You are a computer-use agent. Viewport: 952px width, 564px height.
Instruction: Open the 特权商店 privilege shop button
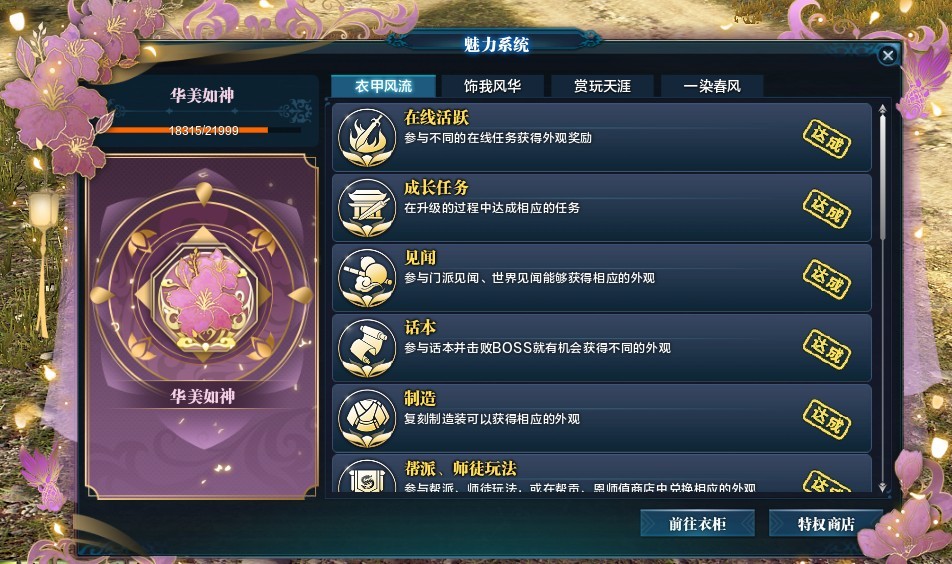tap(826, 523)
